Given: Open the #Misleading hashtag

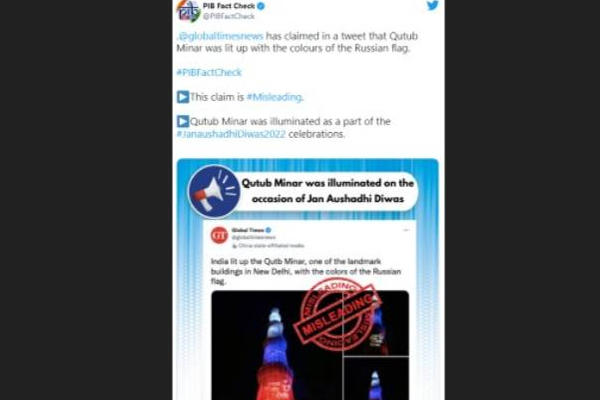Looking at the screenshot, I should (x=274, y=97).
